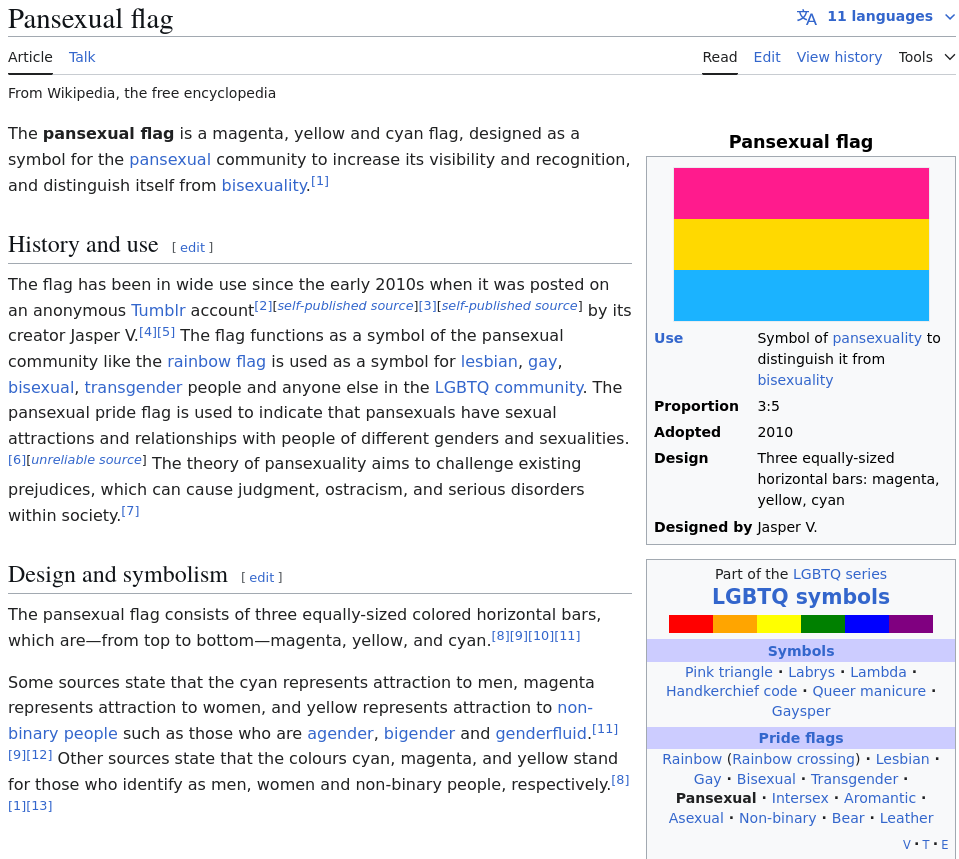Open the View history tab
Image resolution: width=959 pixels, height=859 pixels.
point(839,57)
